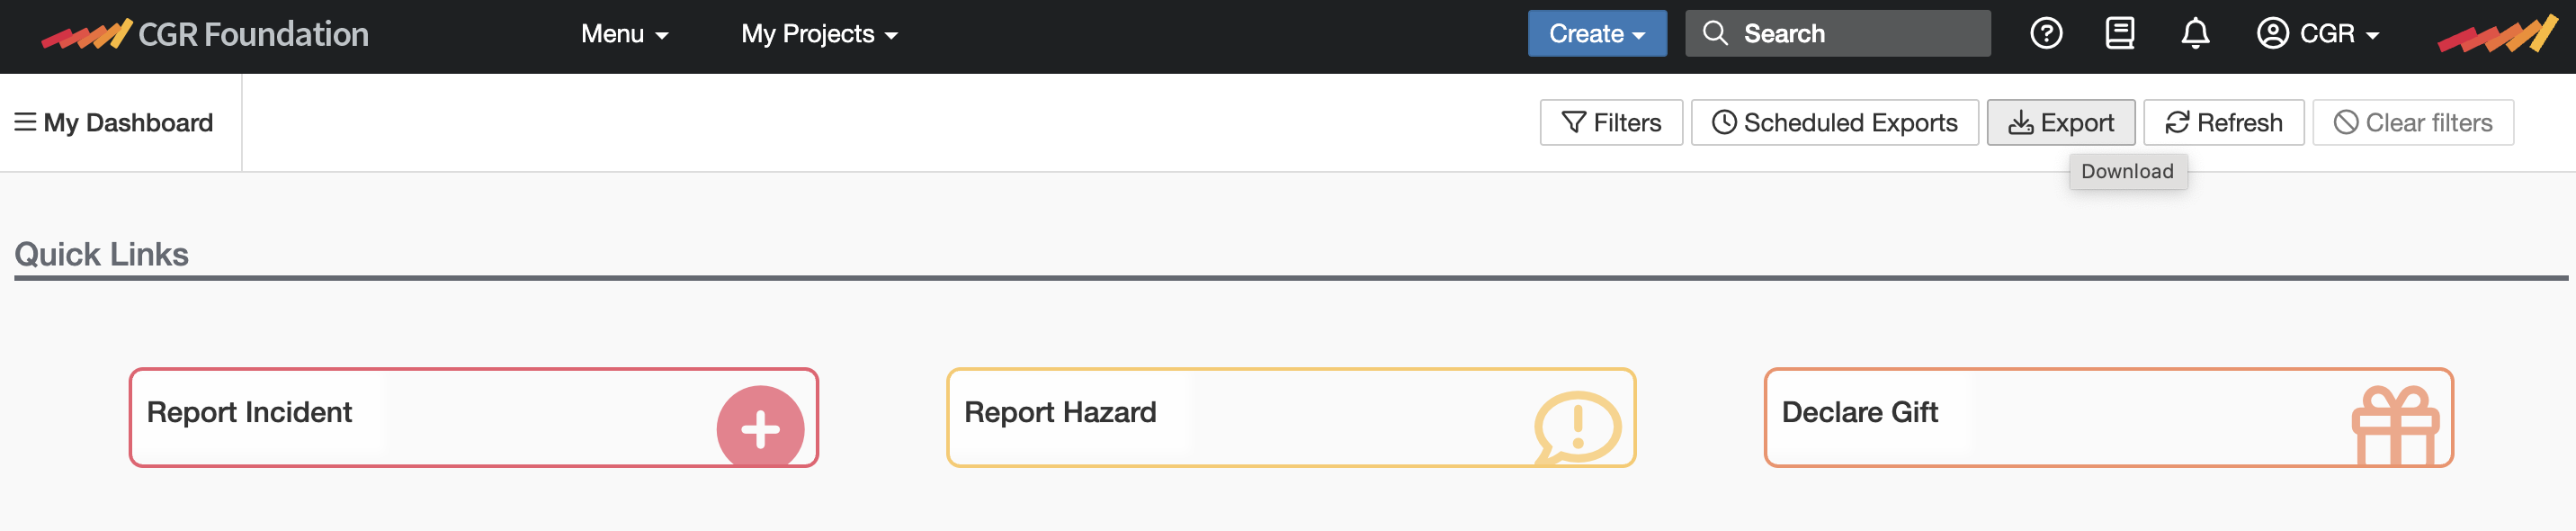Open the help question mark icon
Image resolution: width=2576 pixels, height=531 pixels.
2046,33
